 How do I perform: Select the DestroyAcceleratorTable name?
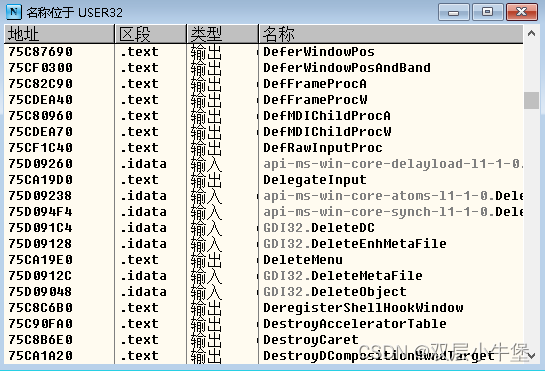355,324
